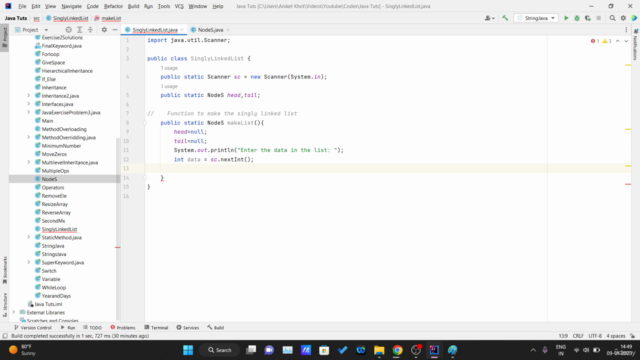Open the user account icon dropdown

[489, 18]
